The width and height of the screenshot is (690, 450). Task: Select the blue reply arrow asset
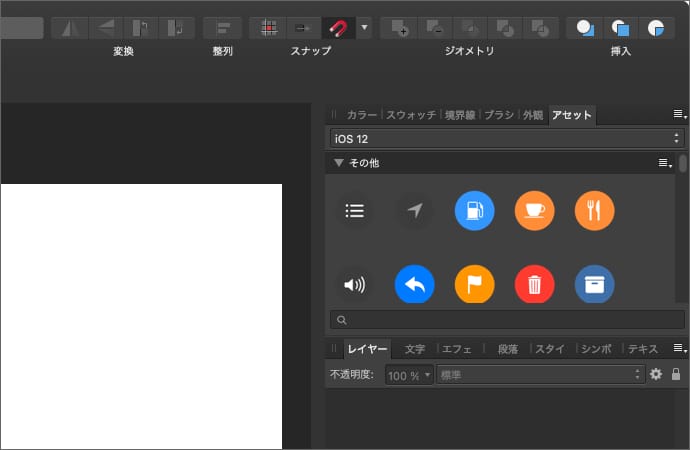414,285
